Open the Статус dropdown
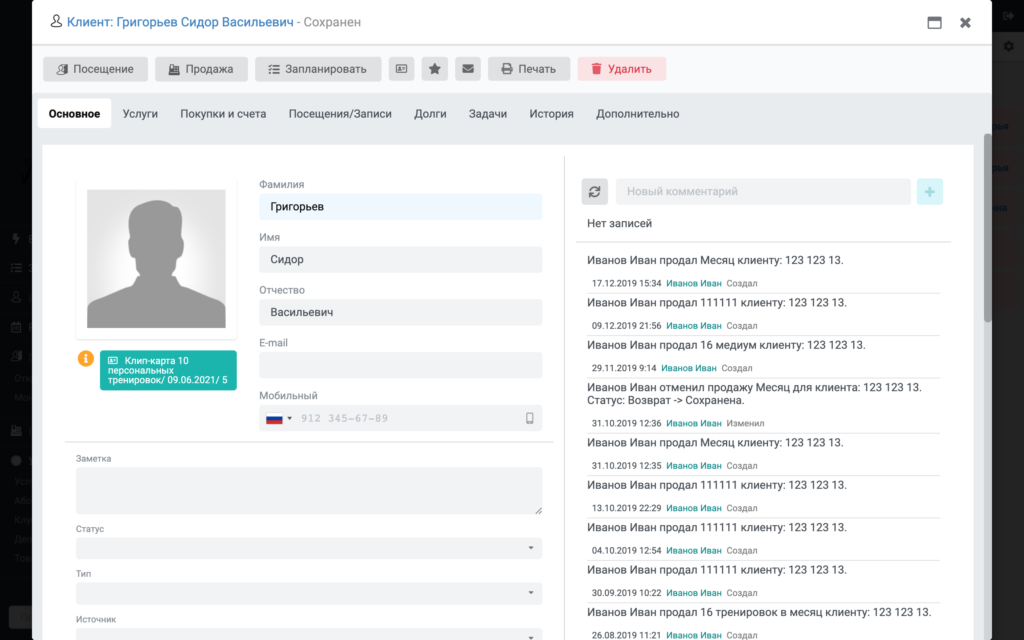Image resolution: width=1024 pixels, height=640 pixels. [309, 548]
